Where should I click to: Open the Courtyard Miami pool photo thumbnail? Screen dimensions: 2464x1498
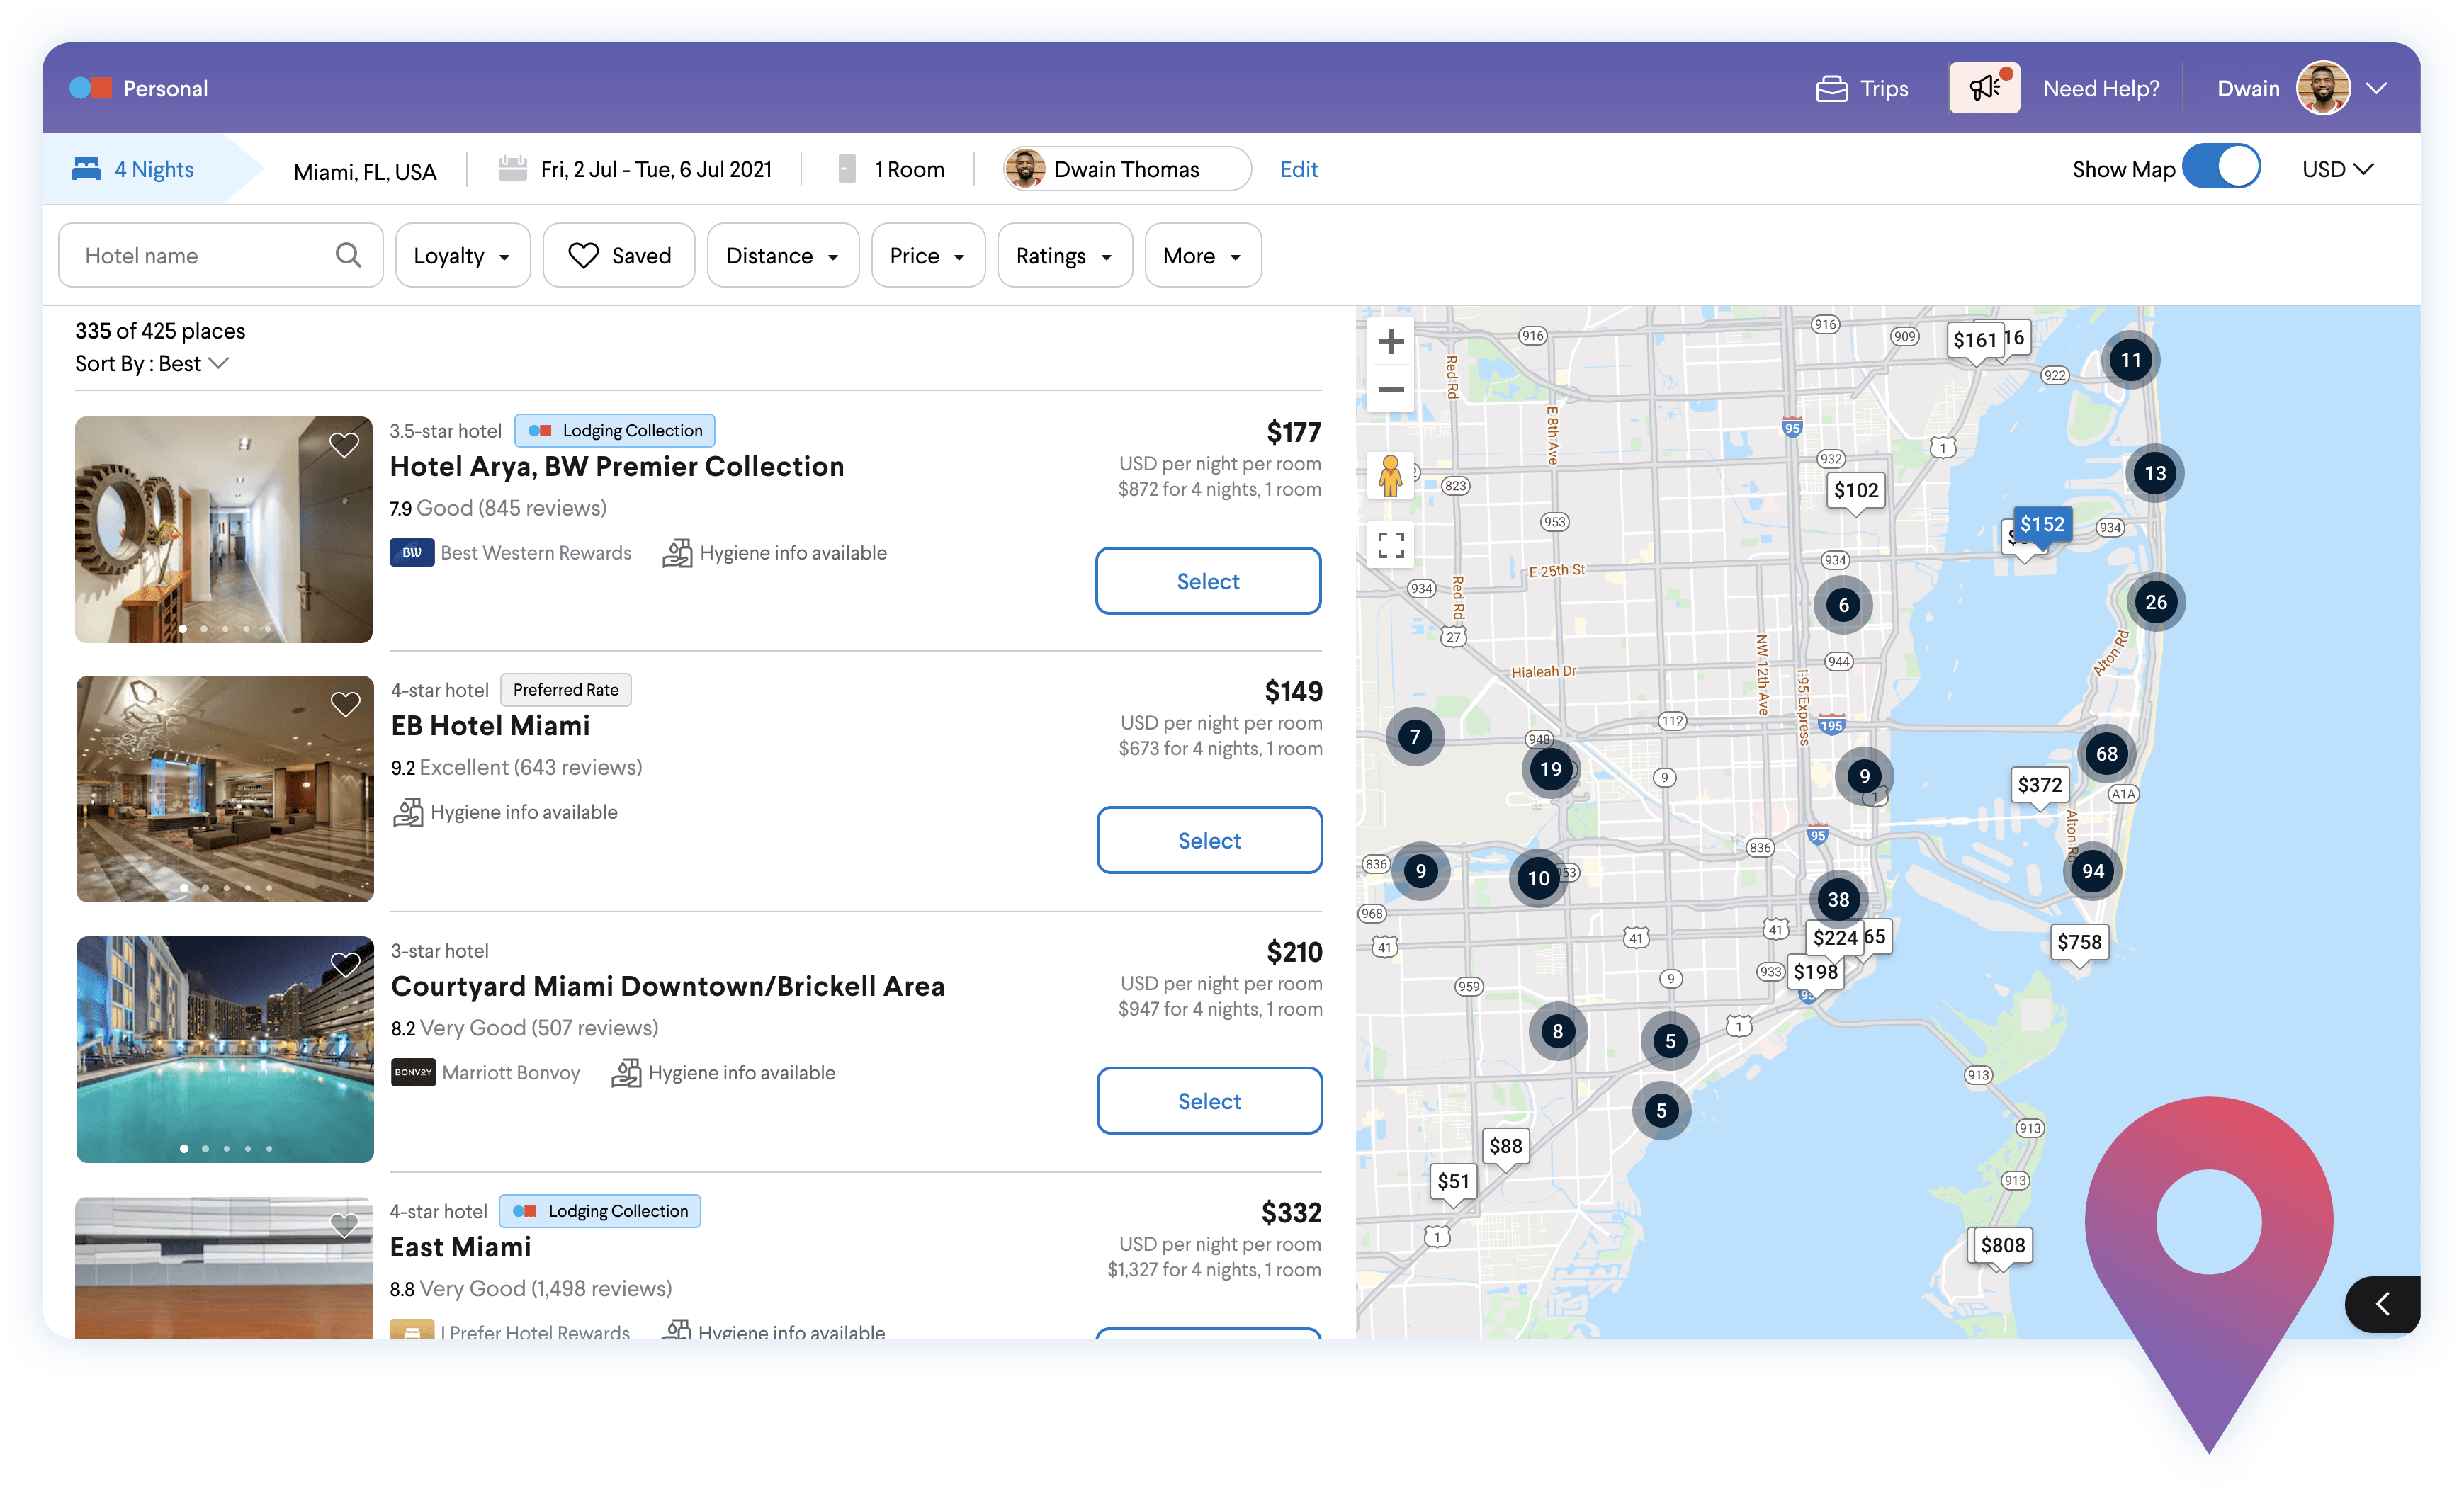point(225,1049)
